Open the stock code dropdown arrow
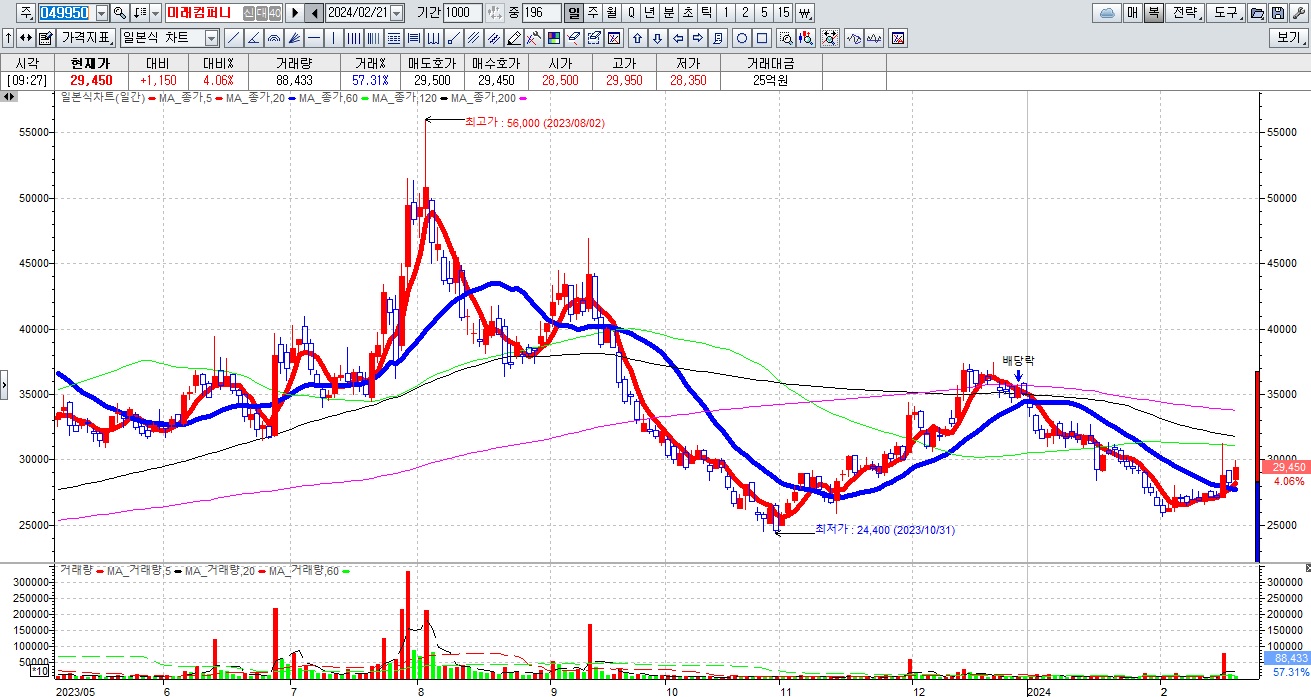 coord(102,13)
